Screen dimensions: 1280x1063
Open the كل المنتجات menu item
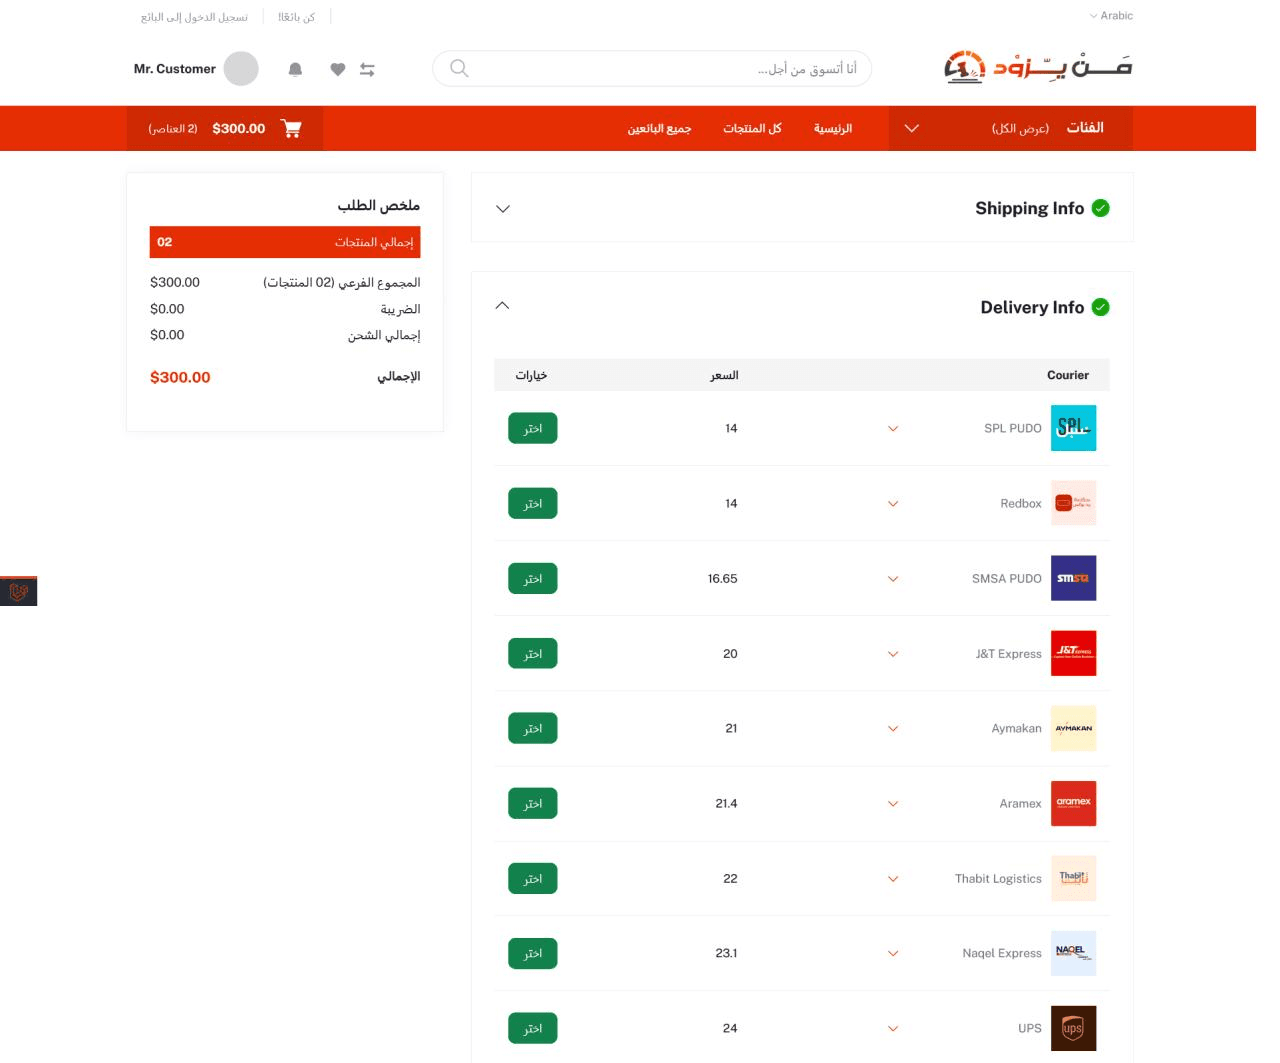[x=752, y=128]
